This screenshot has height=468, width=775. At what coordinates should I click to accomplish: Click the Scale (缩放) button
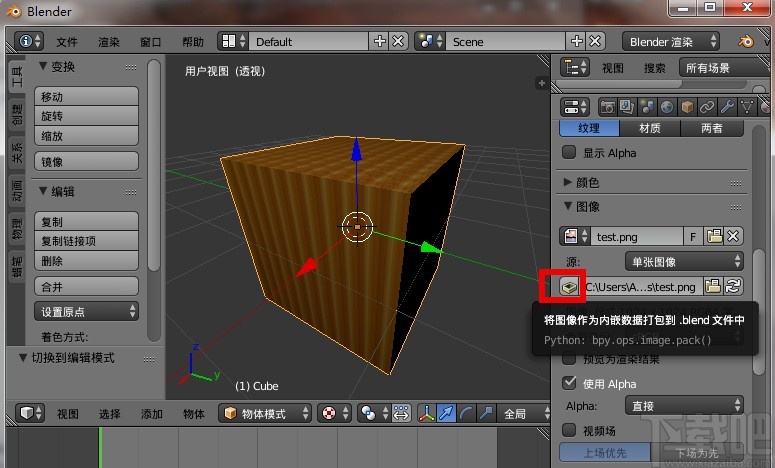pyautogui.click(x=86, y=135)
